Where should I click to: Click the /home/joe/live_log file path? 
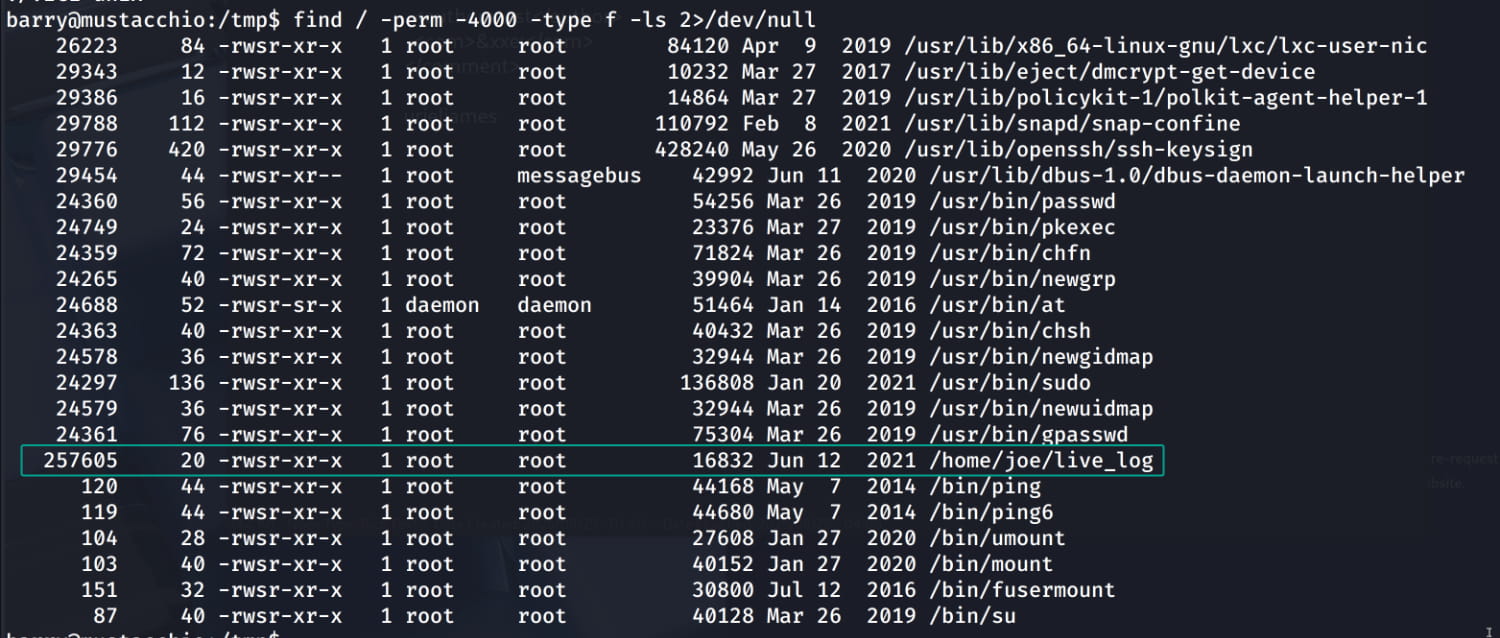[x=1041, y=461]
